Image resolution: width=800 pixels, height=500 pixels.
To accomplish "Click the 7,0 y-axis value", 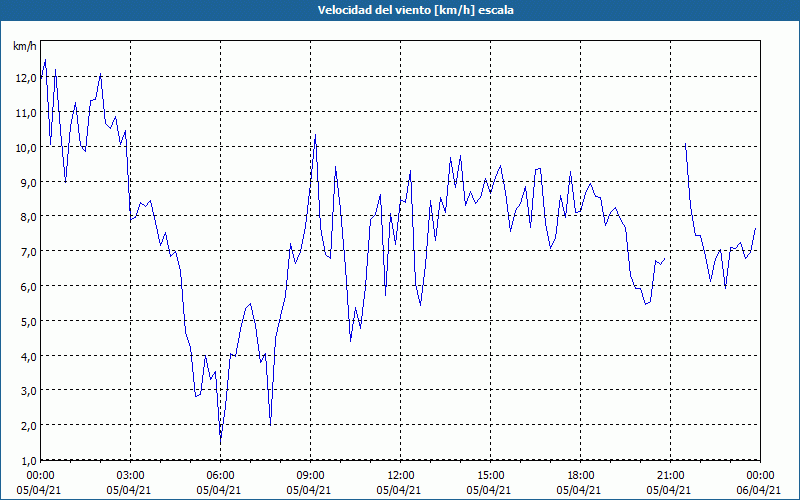I will 28,252.
